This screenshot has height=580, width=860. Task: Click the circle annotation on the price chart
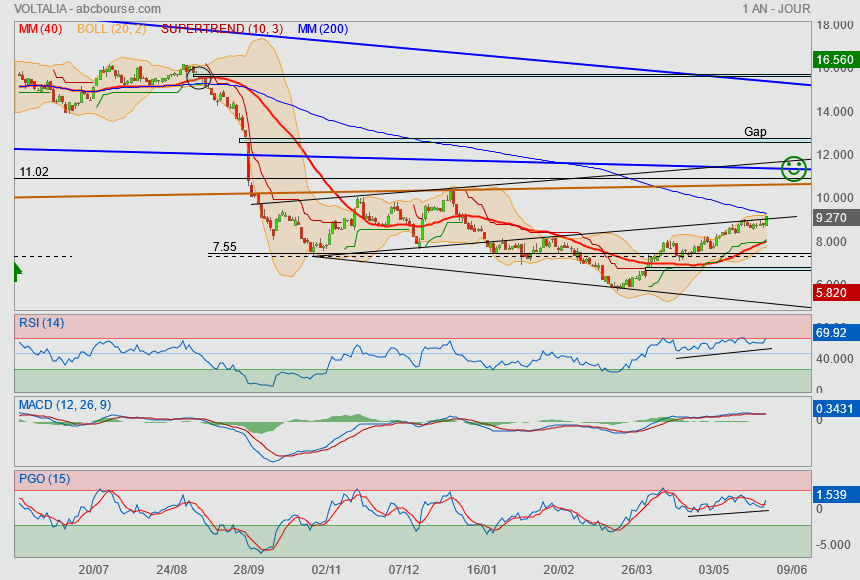coord(199,77)
